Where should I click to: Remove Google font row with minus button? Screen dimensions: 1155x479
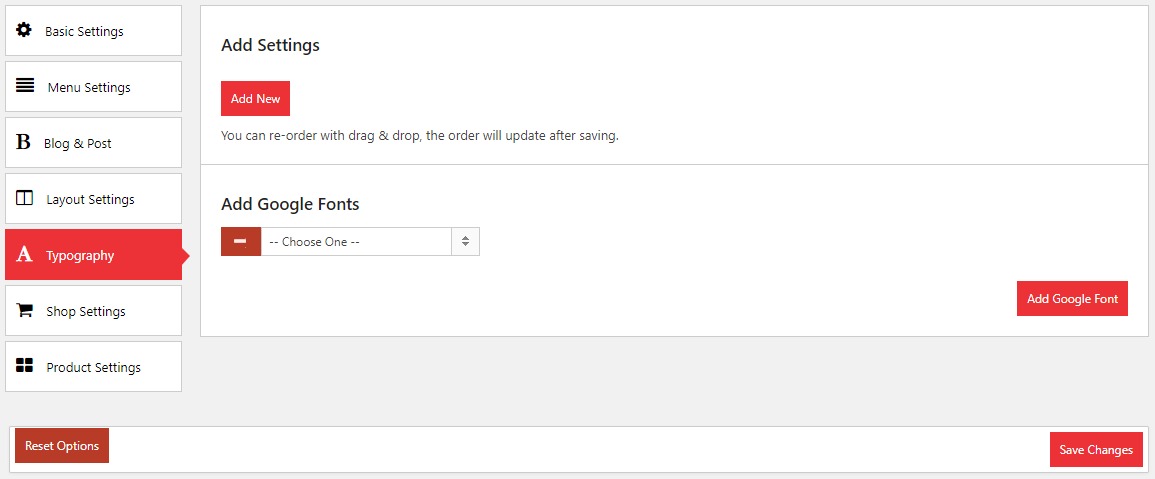tap(241, 242)
